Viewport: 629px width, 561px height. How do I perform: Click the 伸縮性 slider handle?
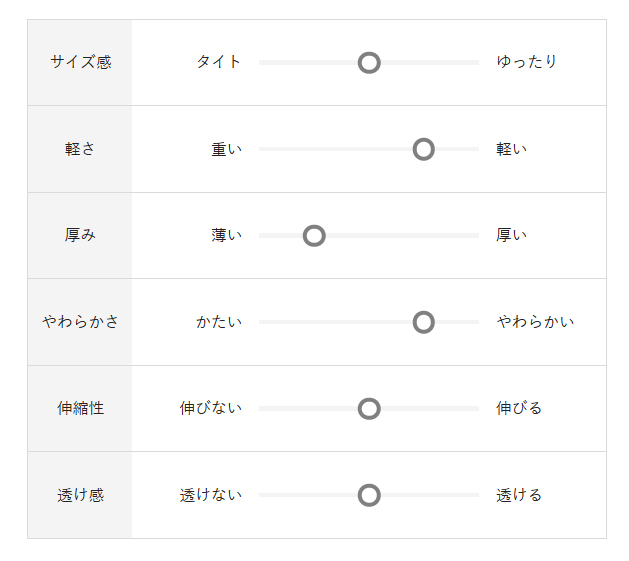pyautogui.click(x=369, y=409)
